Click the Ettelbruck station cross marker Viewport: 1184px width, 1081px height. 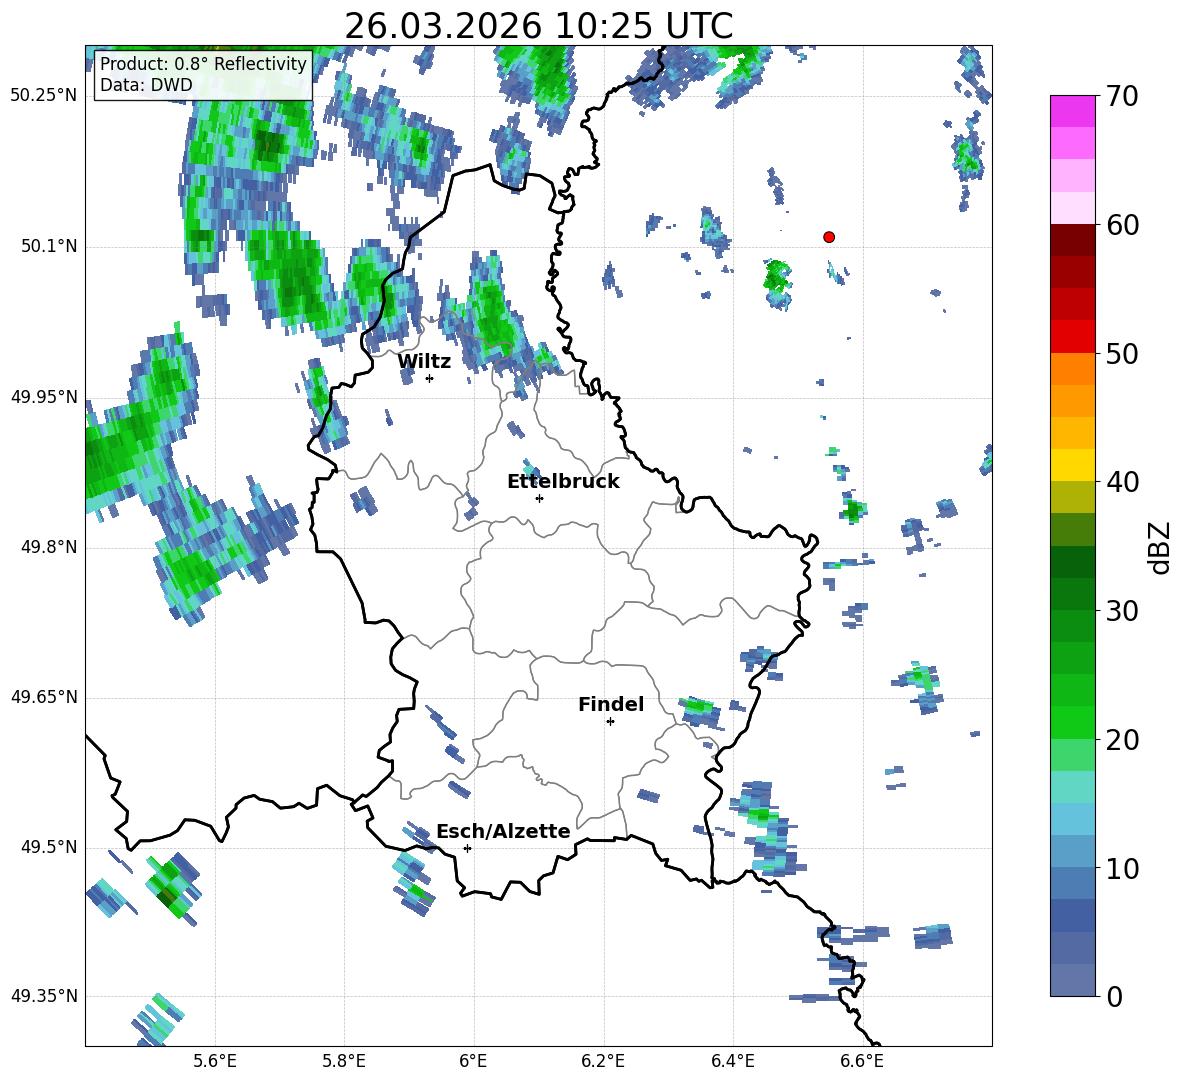pyautogui.click(x=539, y=498)
